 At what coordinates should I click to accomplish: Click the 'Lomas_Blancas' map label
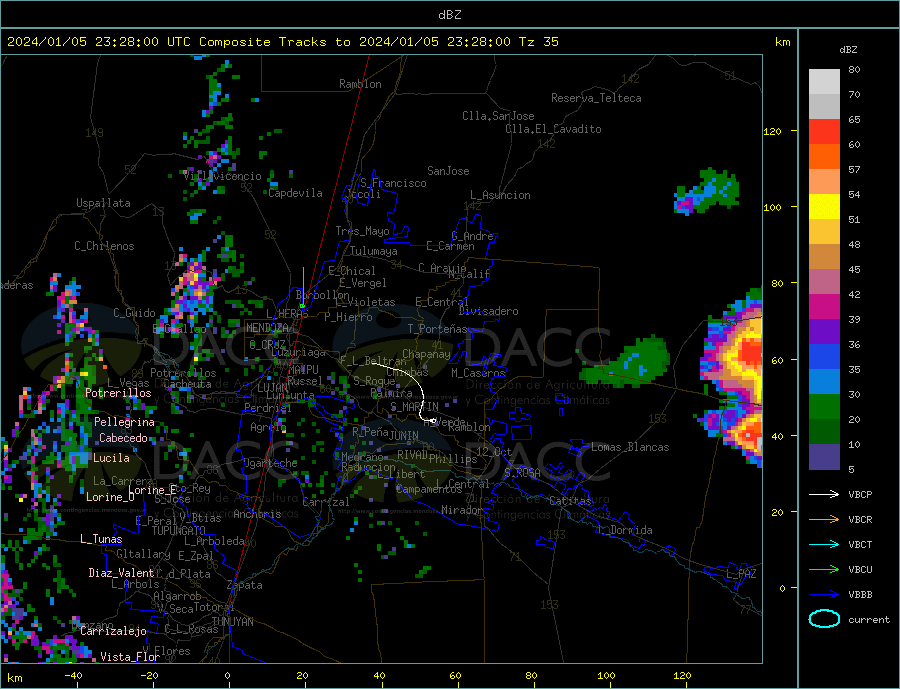tap(630, 447)
